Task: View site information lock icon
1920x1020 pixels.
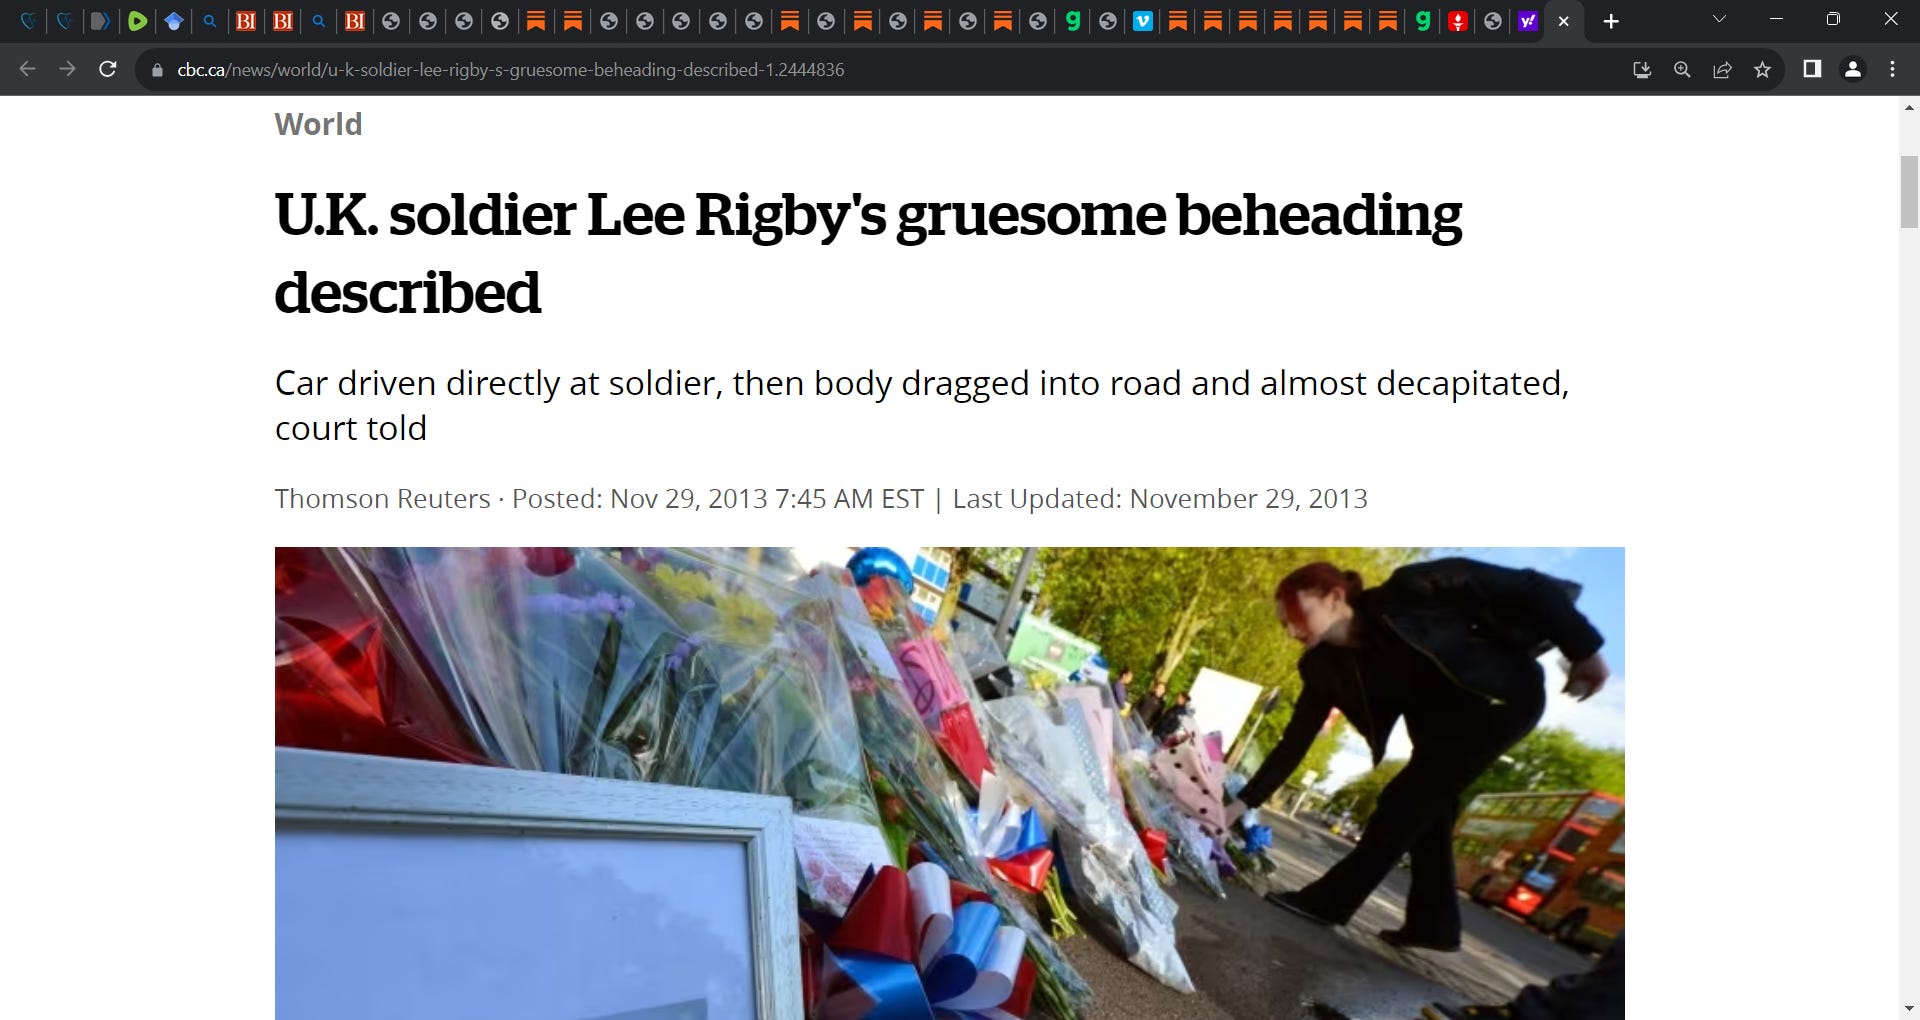Action: 157,70
